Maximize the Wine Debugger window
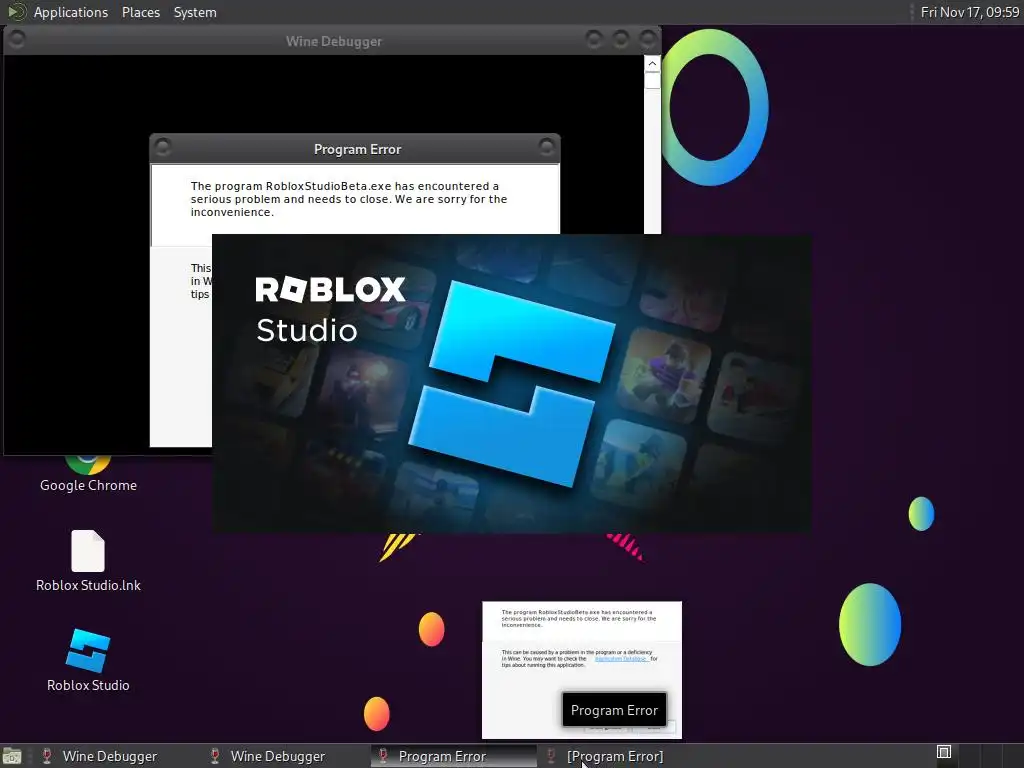The width and height of the screenshot is (1024, 768). [620, 40]
